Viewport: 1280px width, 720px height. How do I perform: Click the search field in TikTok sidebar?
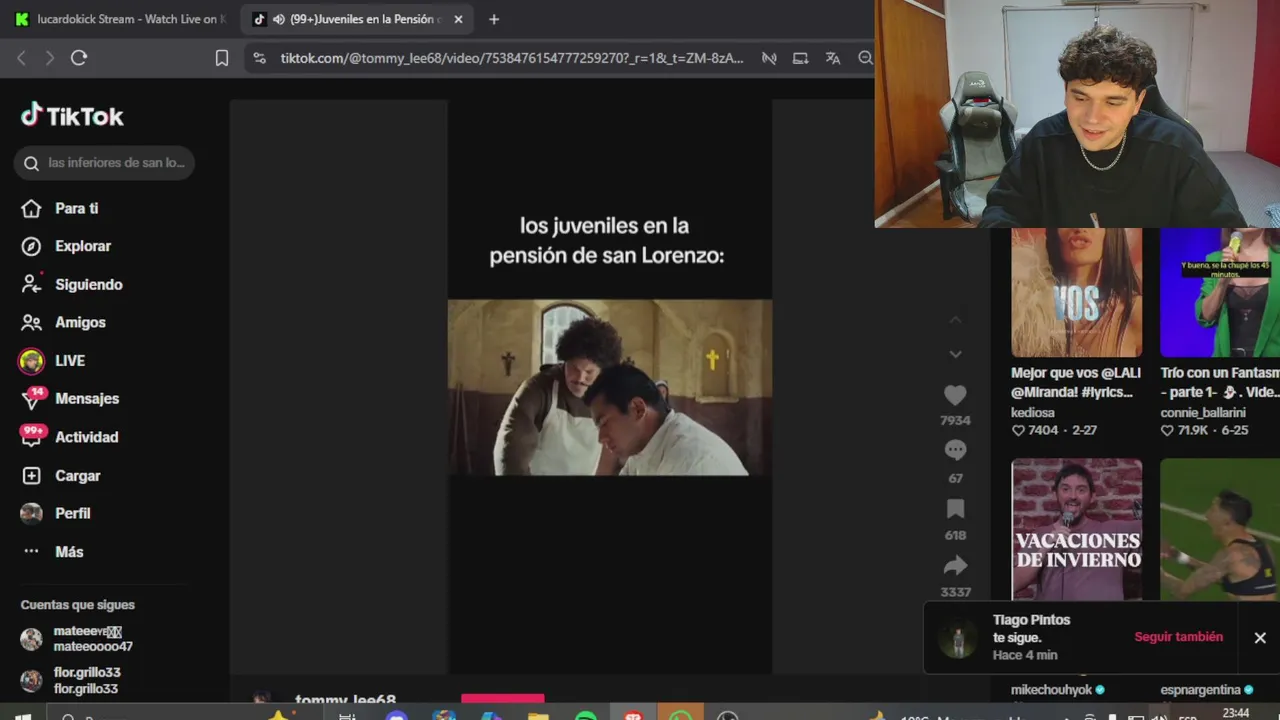coord(104,163)
